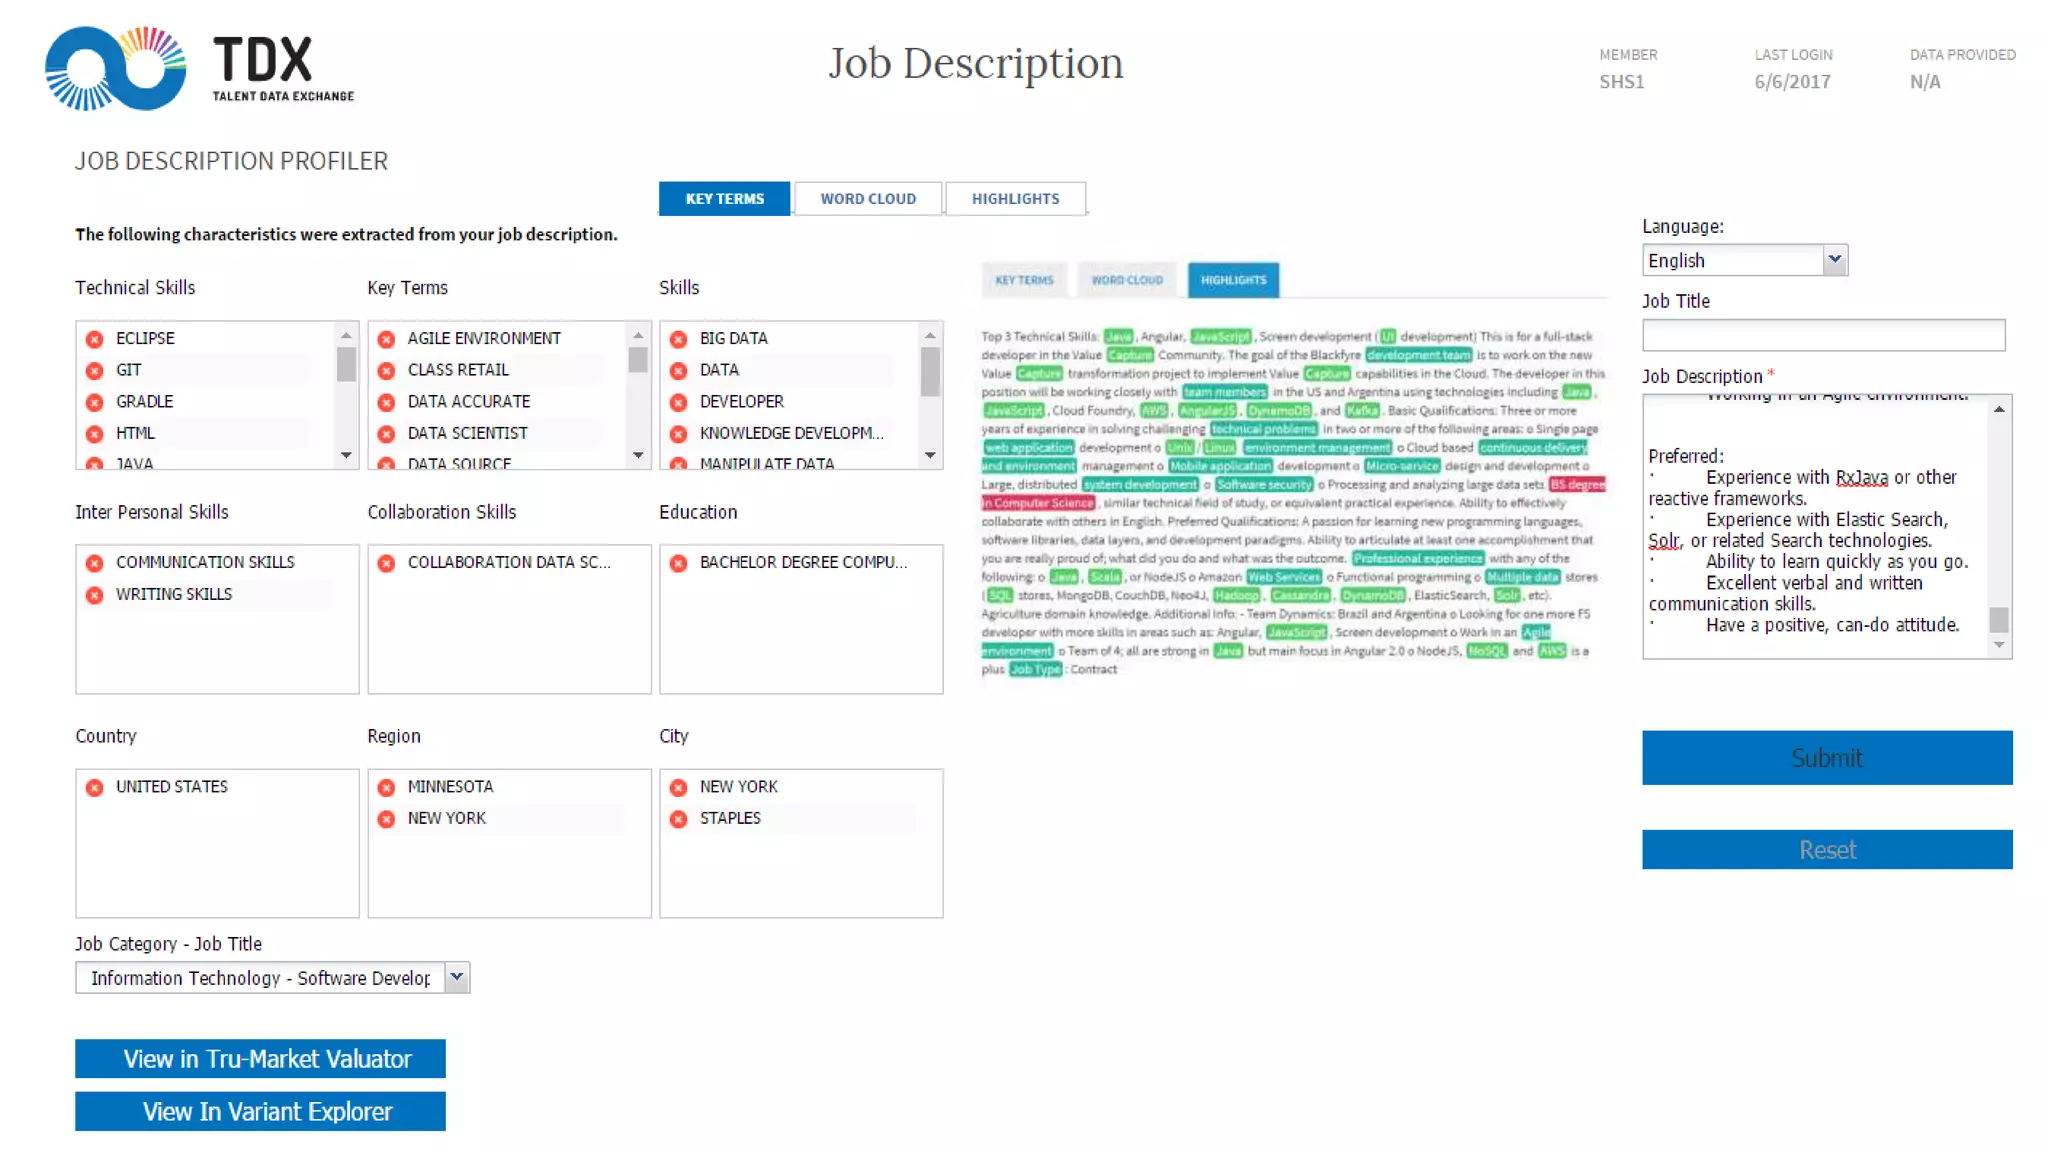
Task: Remove BIG DATA skill entry
Action: tap(678, 339)
